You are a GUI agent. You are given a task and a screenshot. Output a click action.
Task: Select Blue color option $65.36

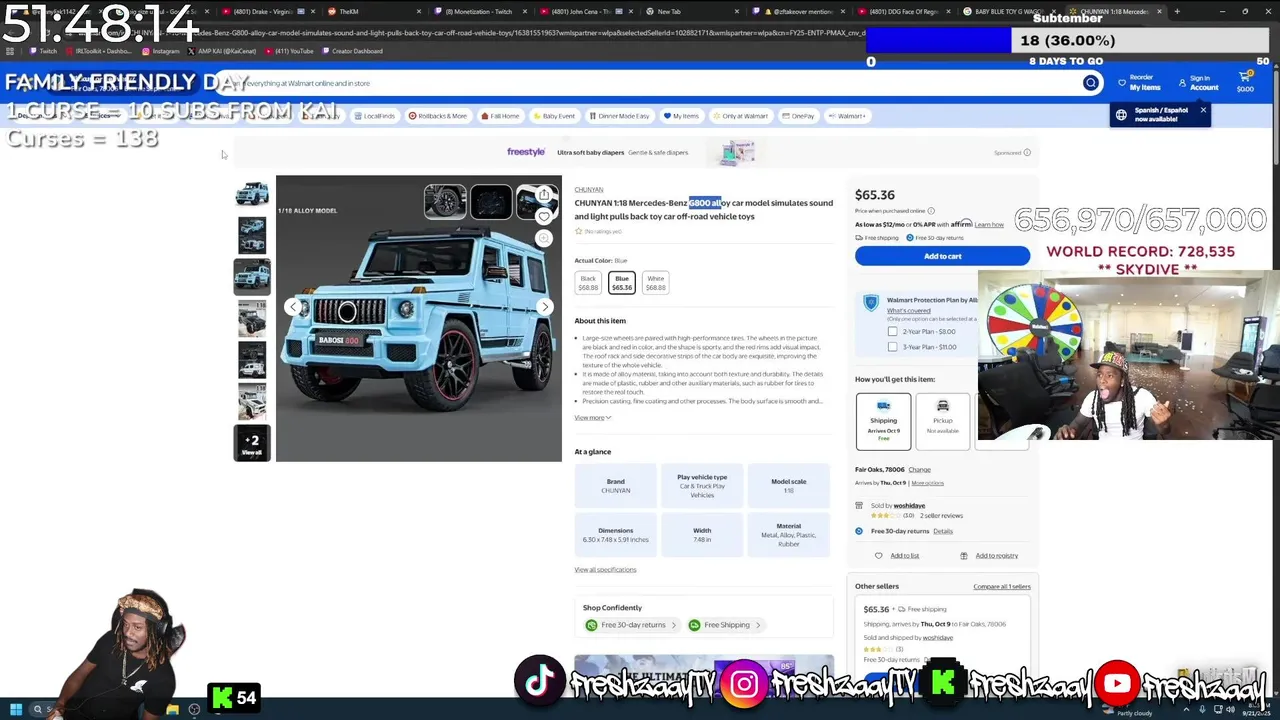(622, 283)
